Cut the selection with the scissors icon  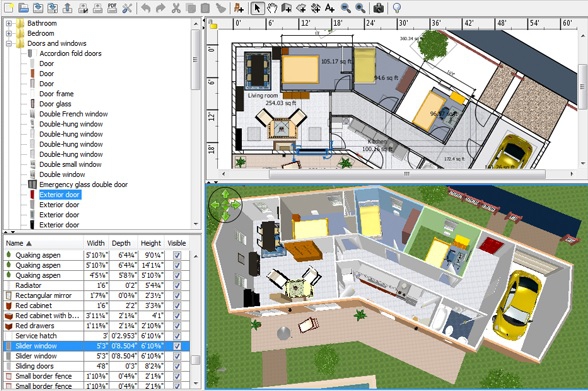[176, 7]
